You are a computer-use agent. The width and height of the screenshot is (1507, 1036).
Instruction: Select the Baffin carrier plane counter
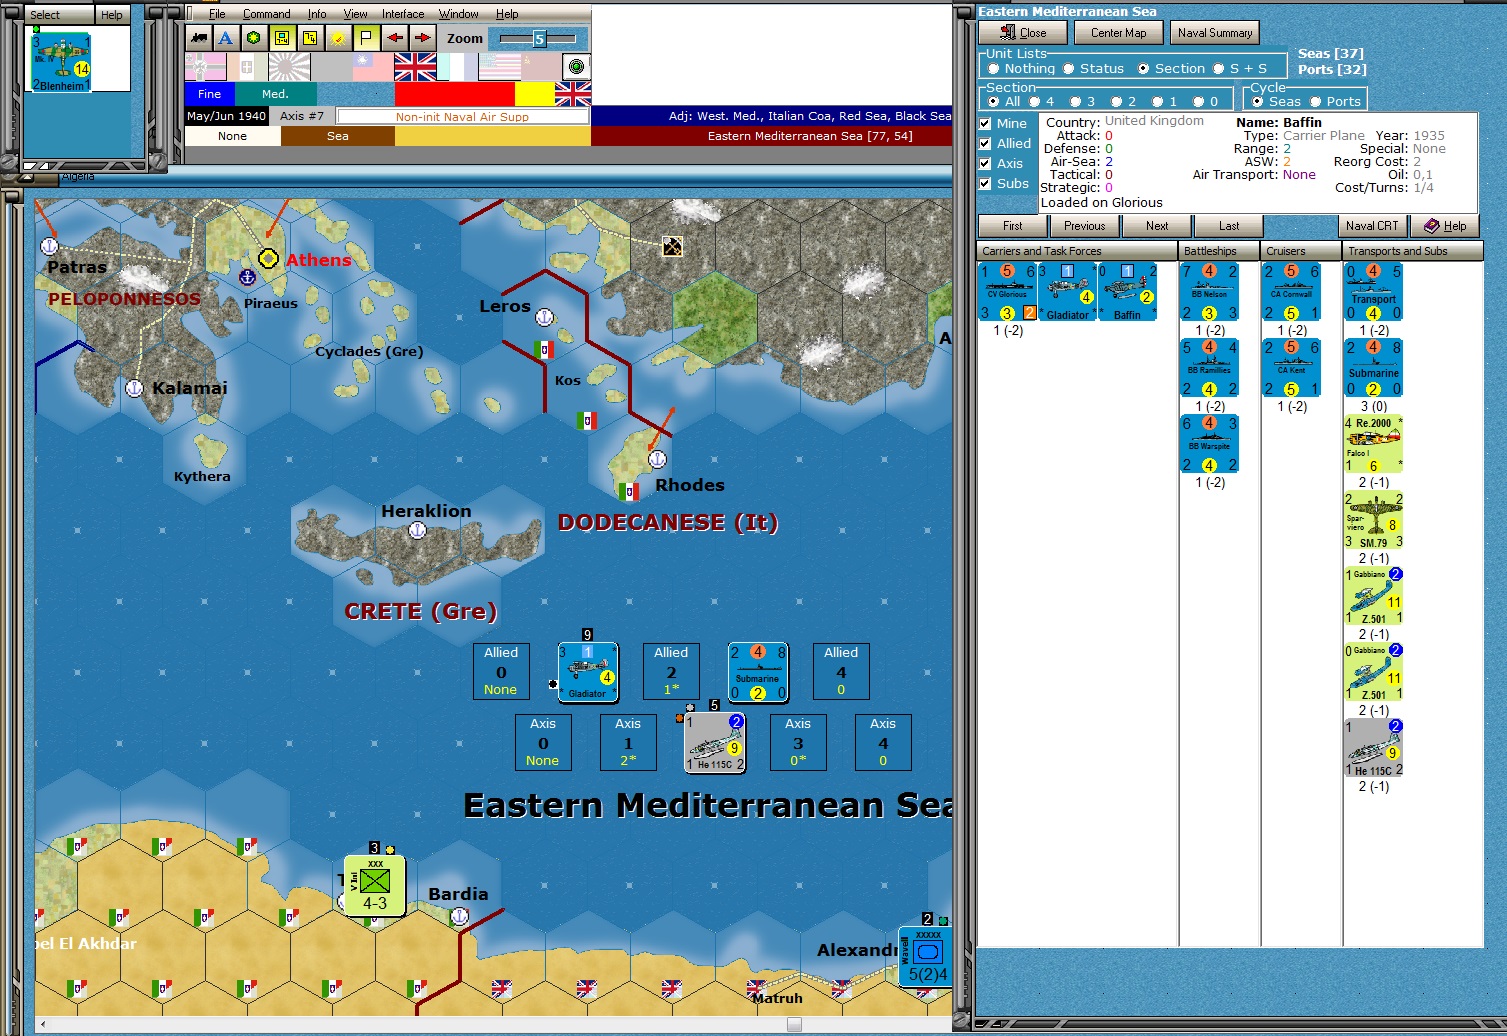tap(1127, 292)
